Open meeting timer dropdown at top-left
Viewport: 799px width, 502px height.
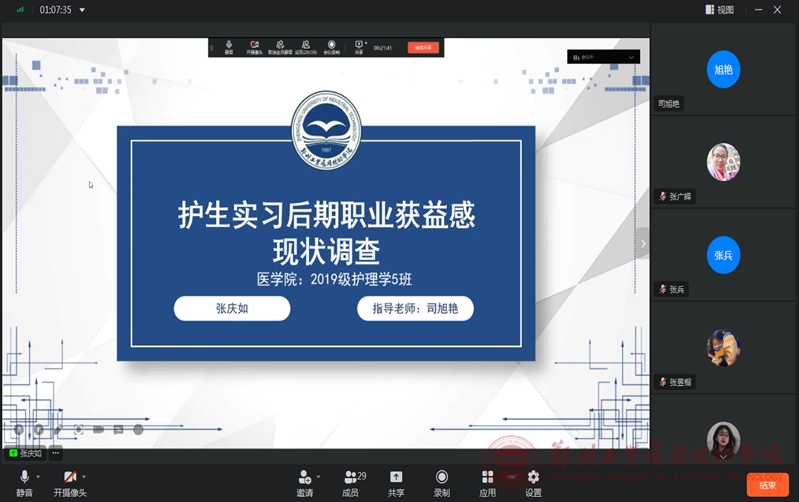coord(82,10)
